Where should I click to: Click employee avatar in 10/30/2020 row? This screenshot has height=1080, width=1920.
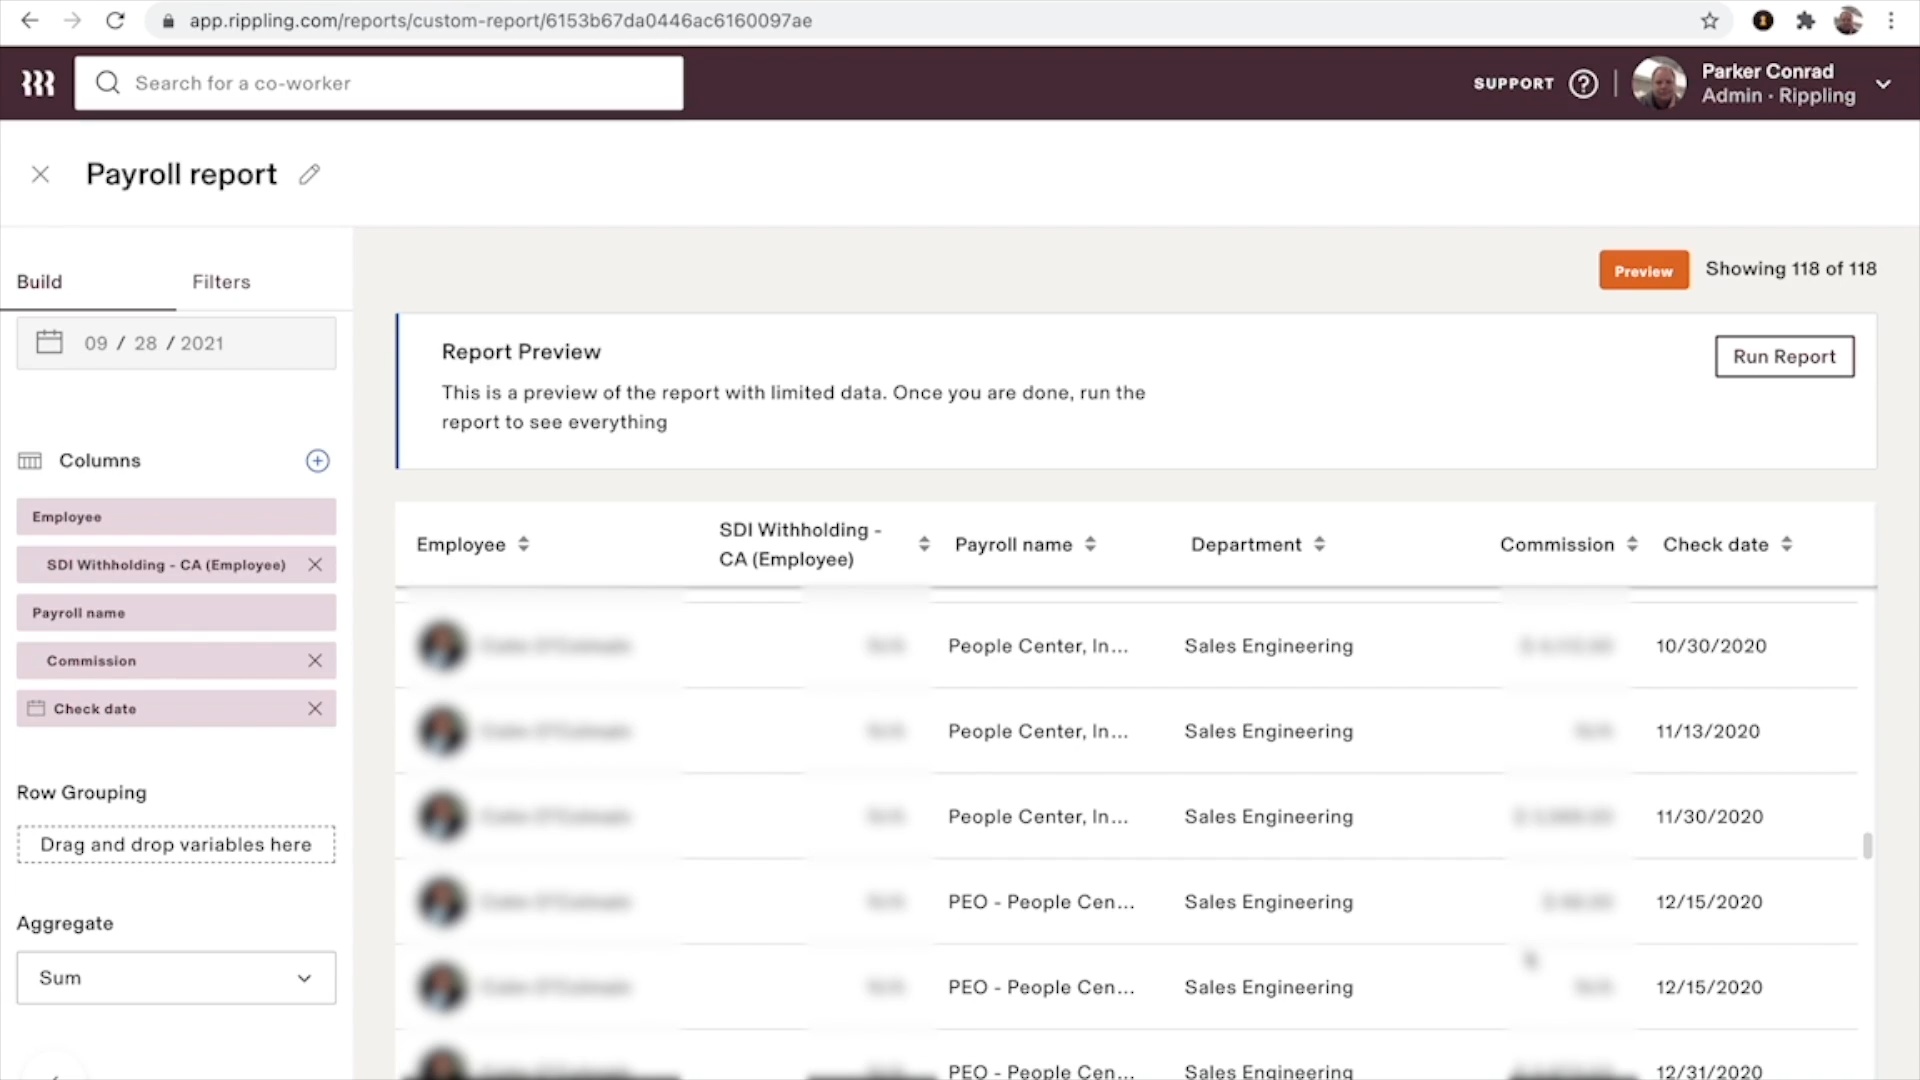(442, 646)
